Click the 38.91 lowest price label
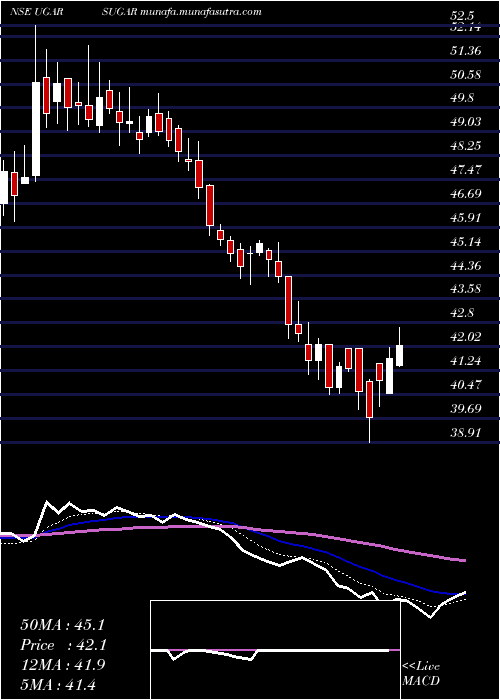 465,433
